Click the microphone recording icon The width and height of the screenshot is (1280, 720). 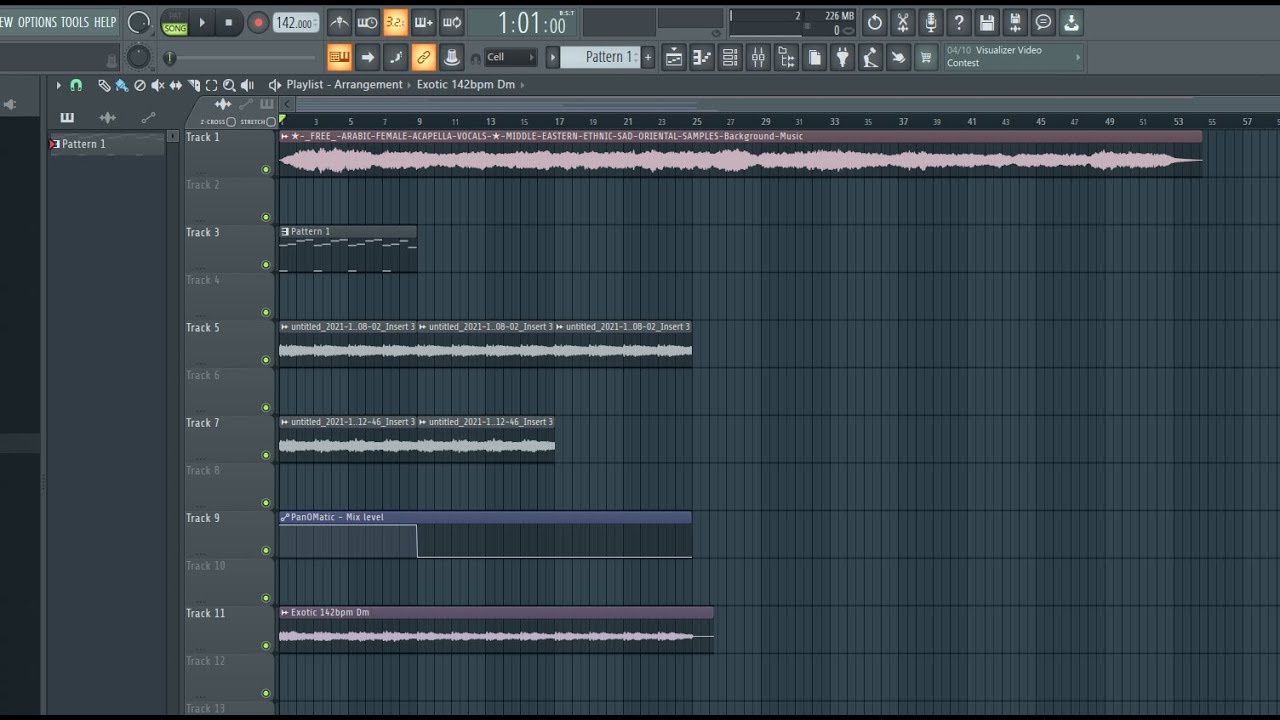931,22
